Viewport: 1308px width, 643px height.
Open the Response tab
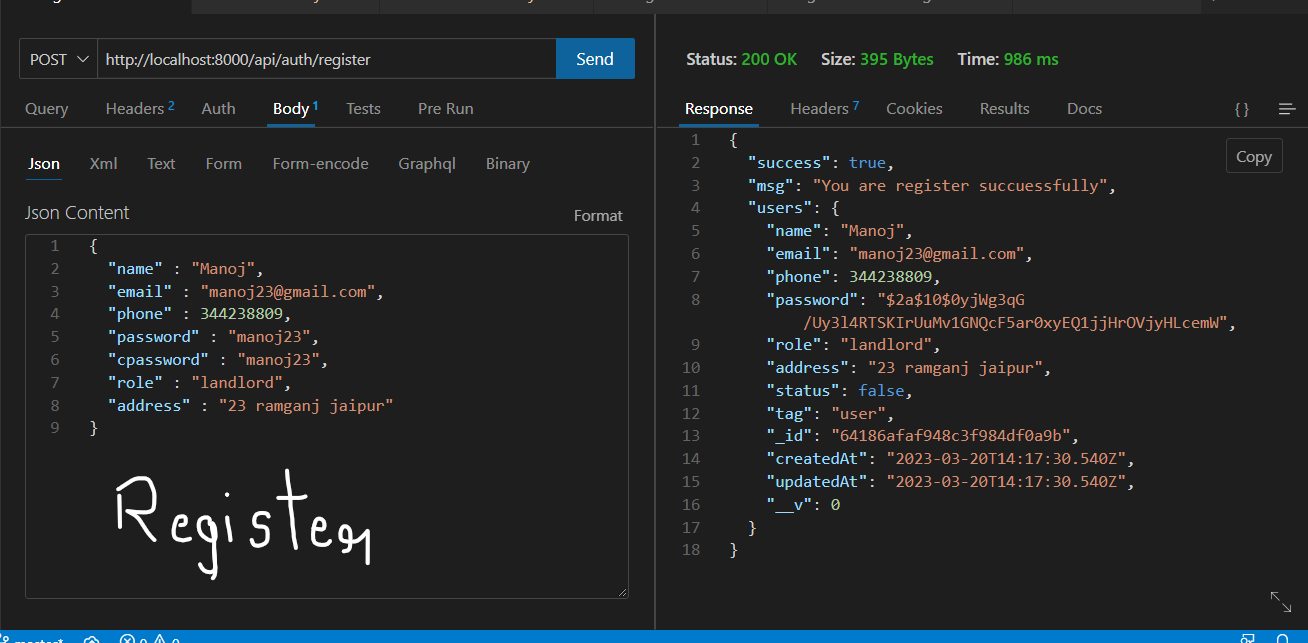click(x=719, y=108)
